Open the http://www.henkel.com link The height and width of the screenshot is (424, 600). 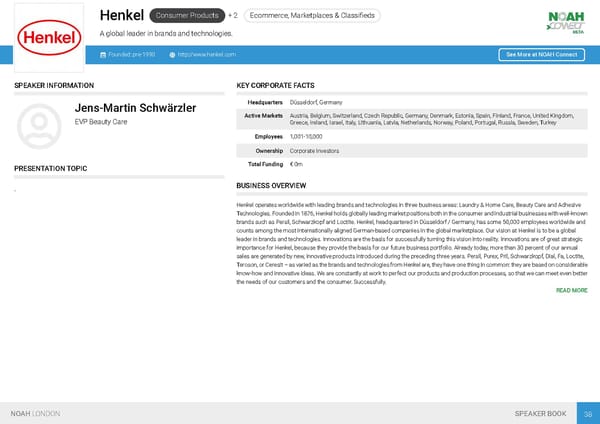206,54
